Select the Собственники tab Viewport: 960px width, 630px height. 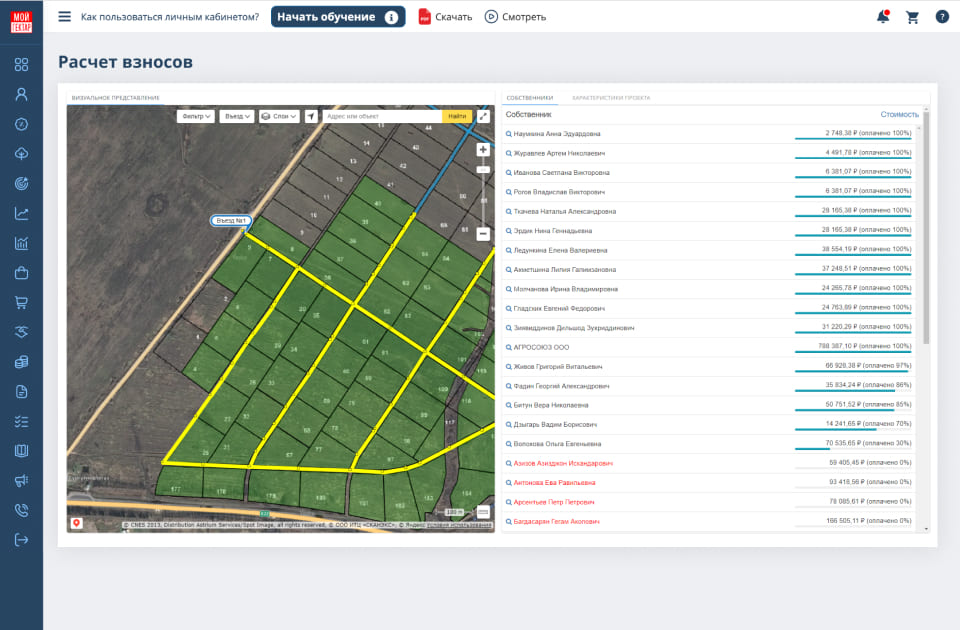click(x=529, y=98)
